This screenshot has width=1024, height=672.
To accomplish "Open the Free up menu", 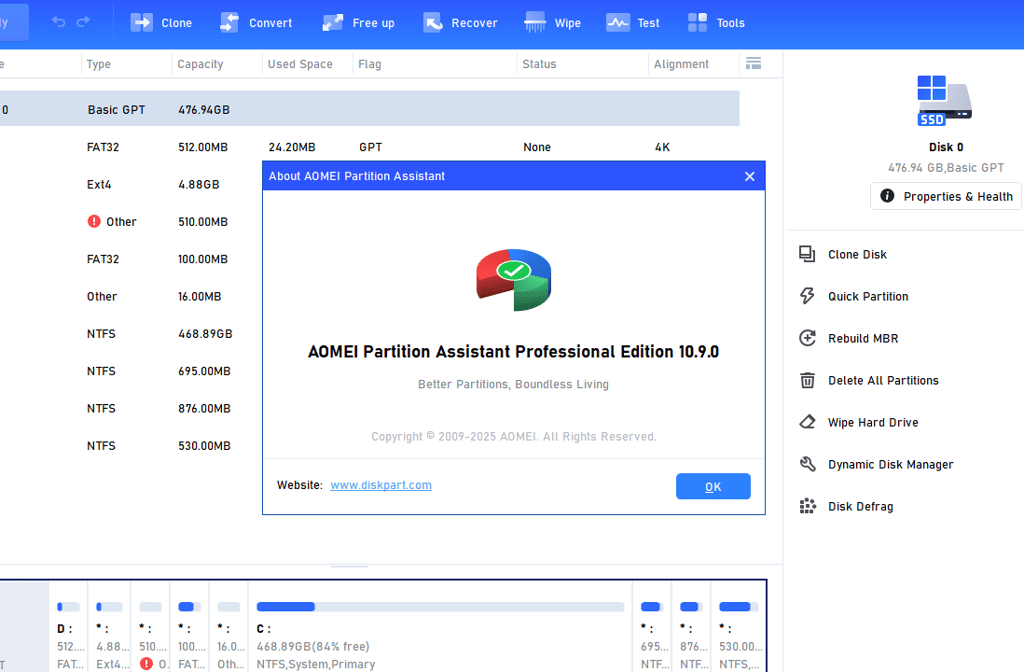I will [x=359, y=23].
